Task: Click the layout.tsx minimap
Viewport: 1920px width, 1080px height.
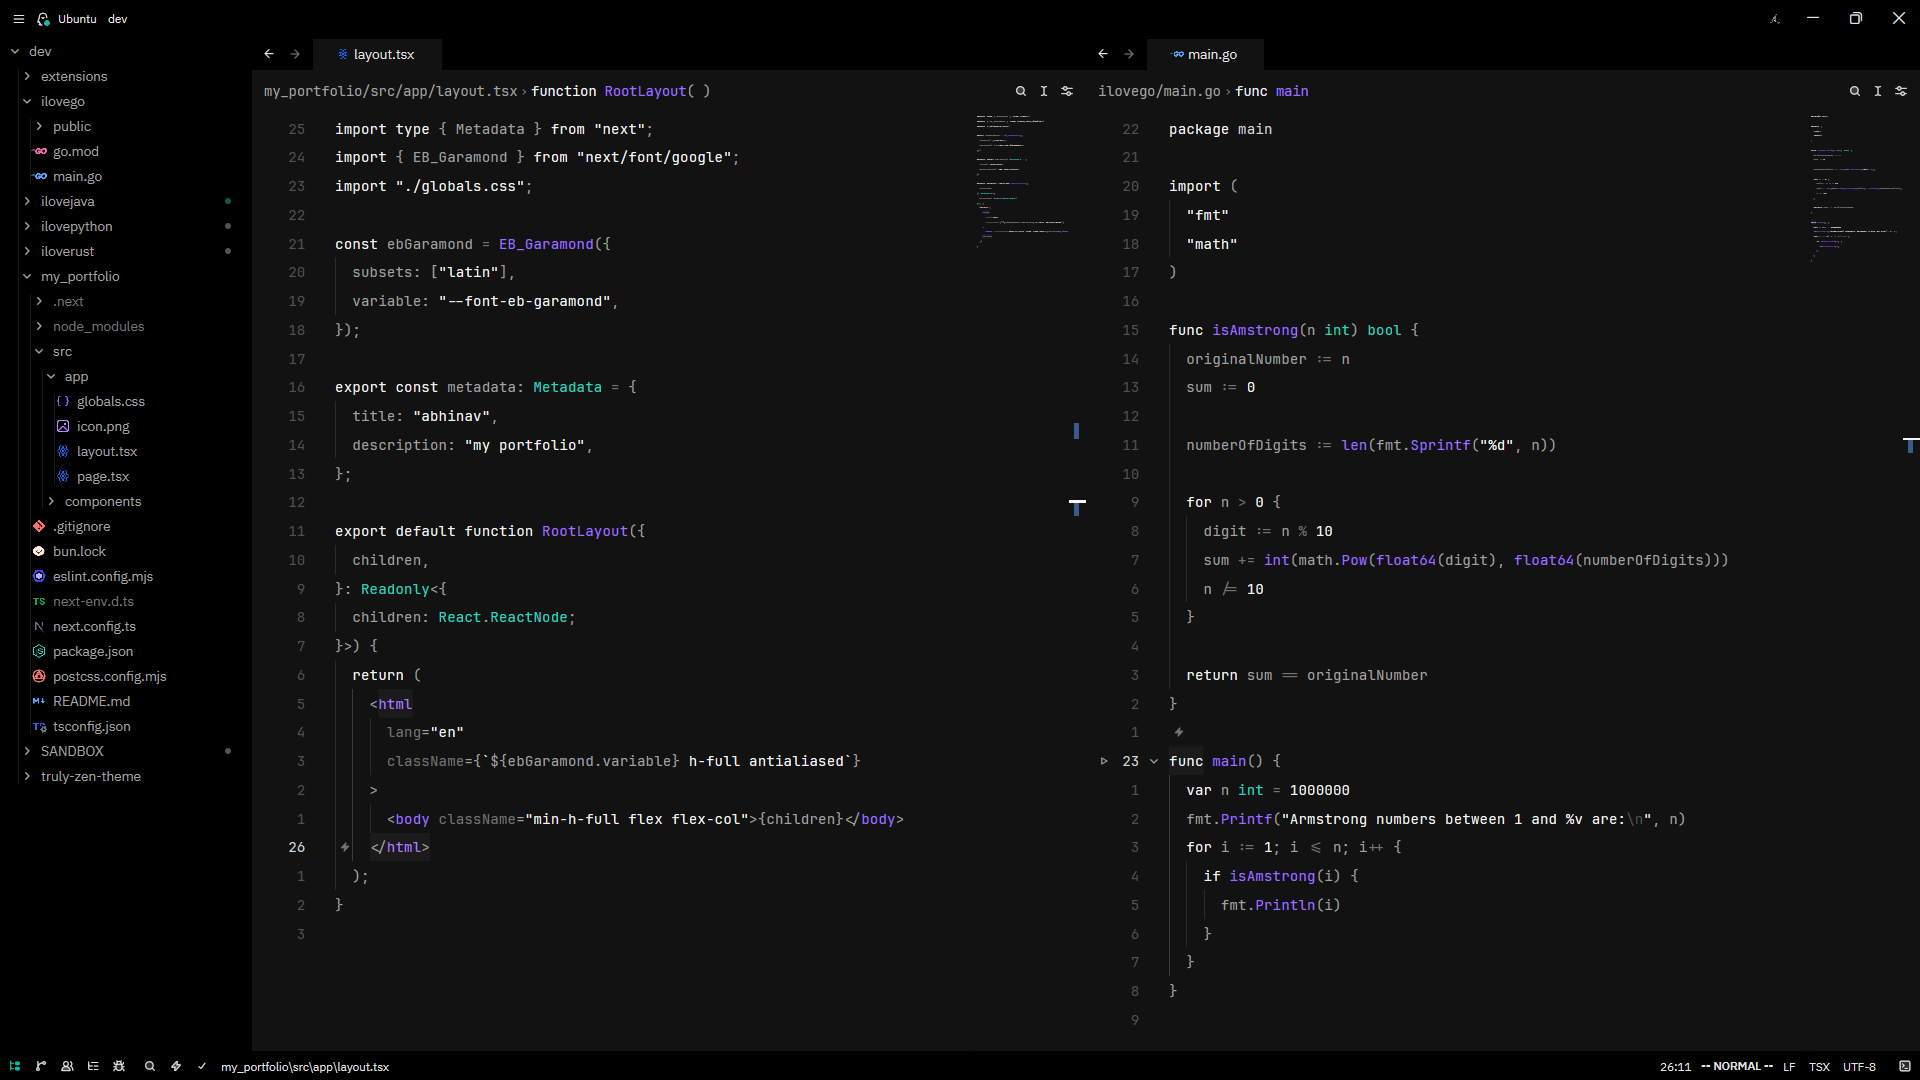Action: [x=1022, y=180]
